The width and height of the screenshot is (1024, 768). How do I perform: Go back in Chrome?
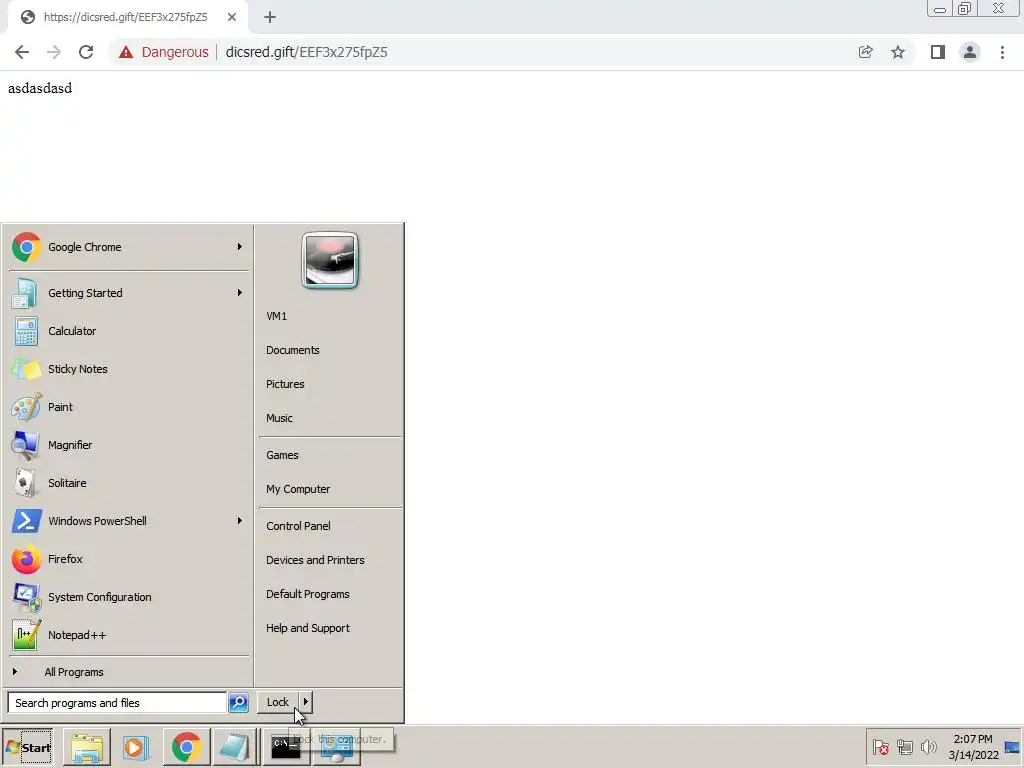[x=22, y=52]
